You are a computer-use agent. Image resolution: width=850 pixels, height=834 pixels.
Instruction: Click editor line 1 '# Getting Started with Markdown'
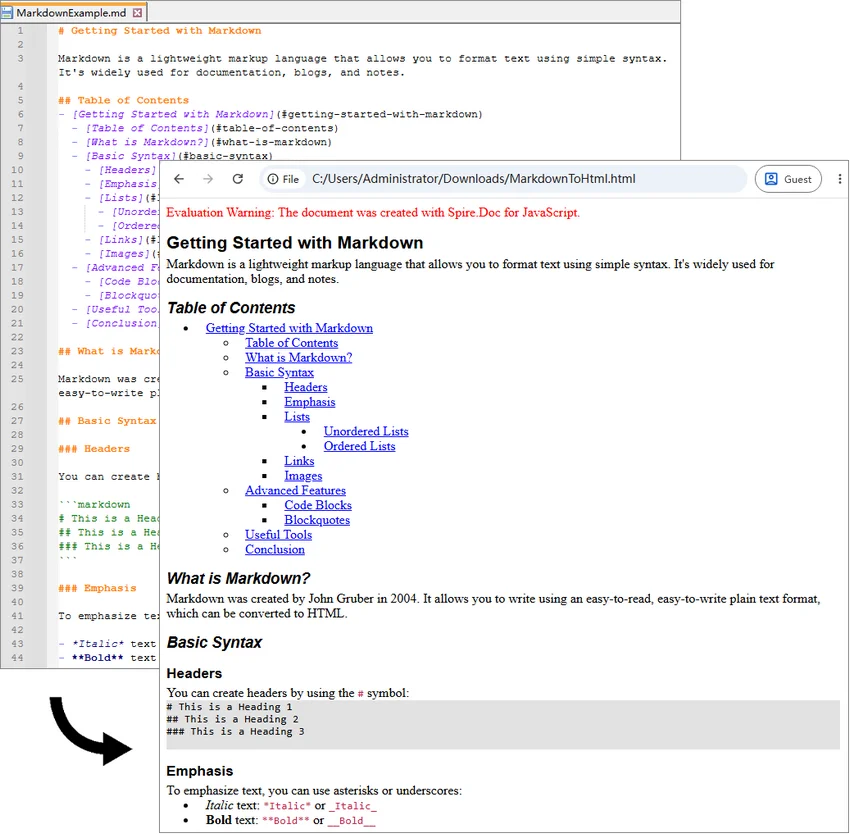click(x=159, y=31)
